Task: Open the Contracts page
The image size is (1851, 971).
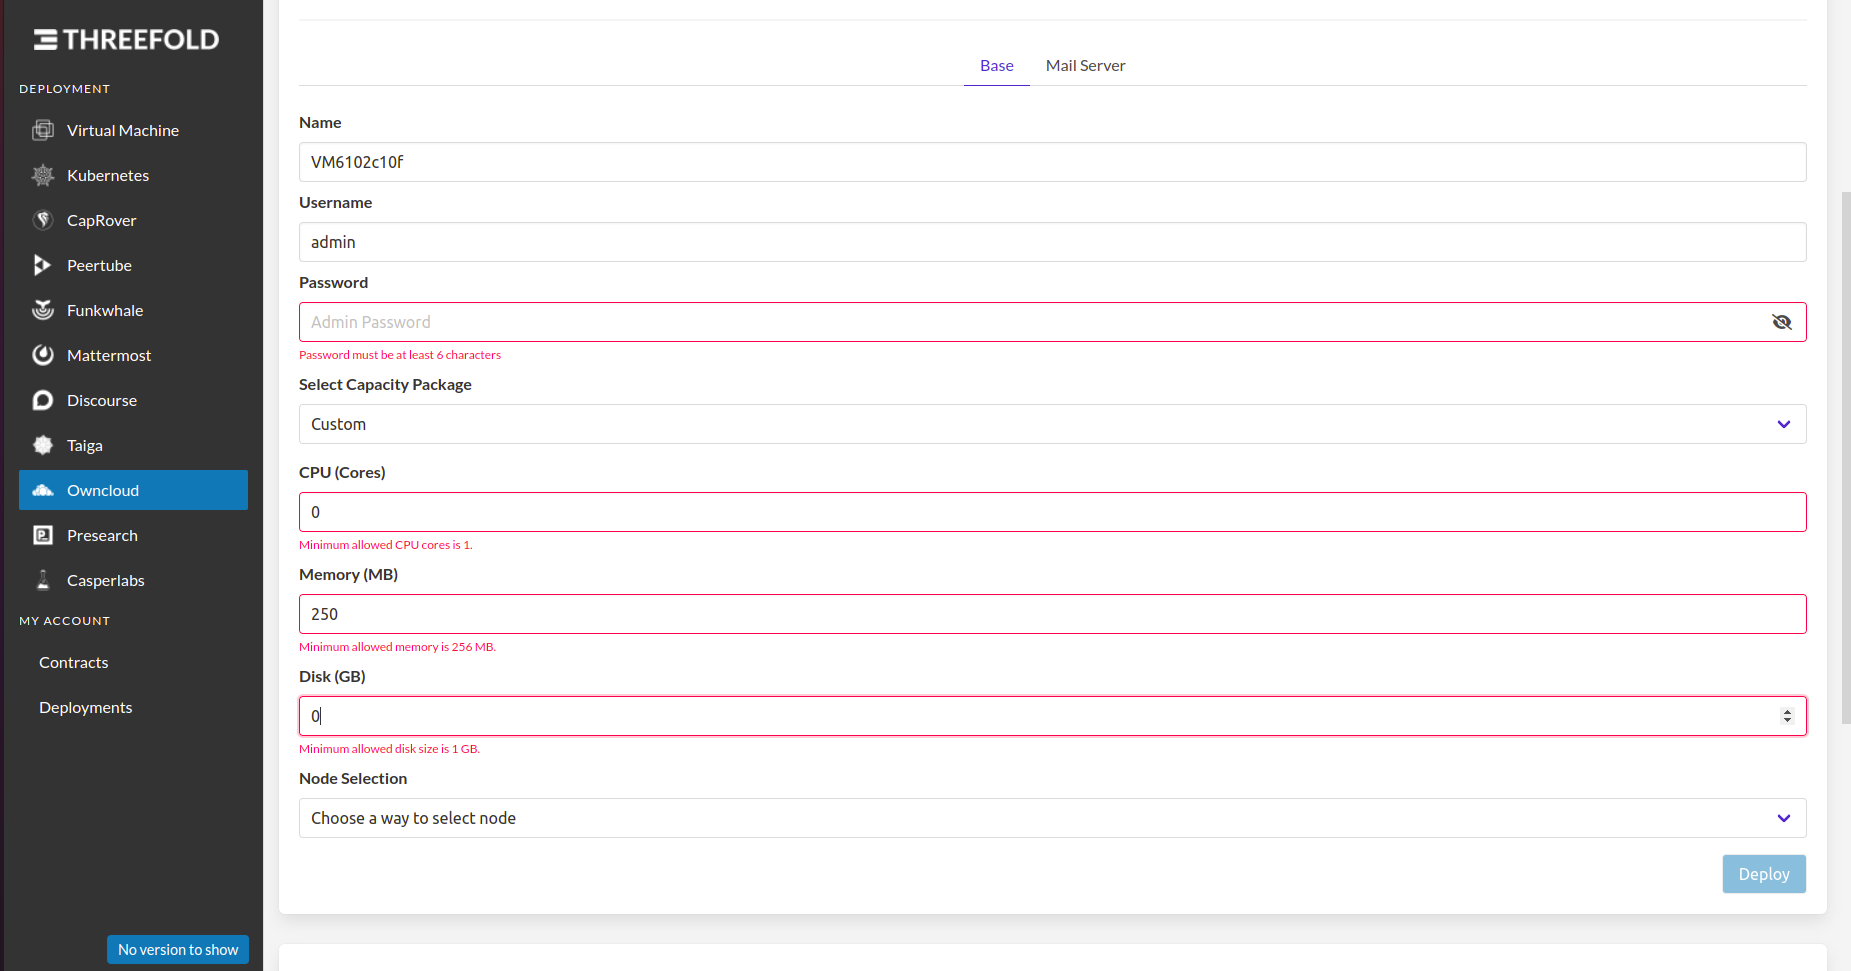Action: (x=73, y=662)
